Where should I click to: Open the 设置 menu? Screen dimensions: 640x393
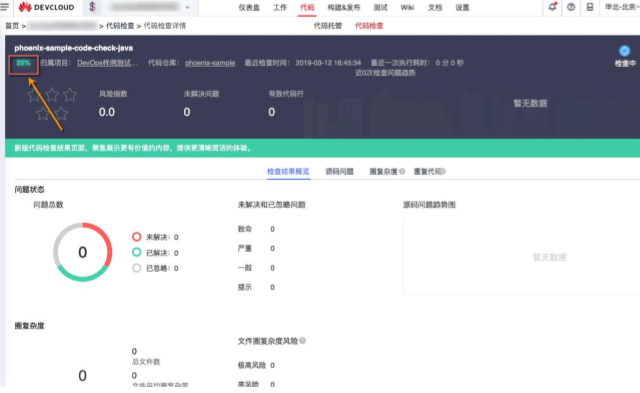tap(462, 8)
